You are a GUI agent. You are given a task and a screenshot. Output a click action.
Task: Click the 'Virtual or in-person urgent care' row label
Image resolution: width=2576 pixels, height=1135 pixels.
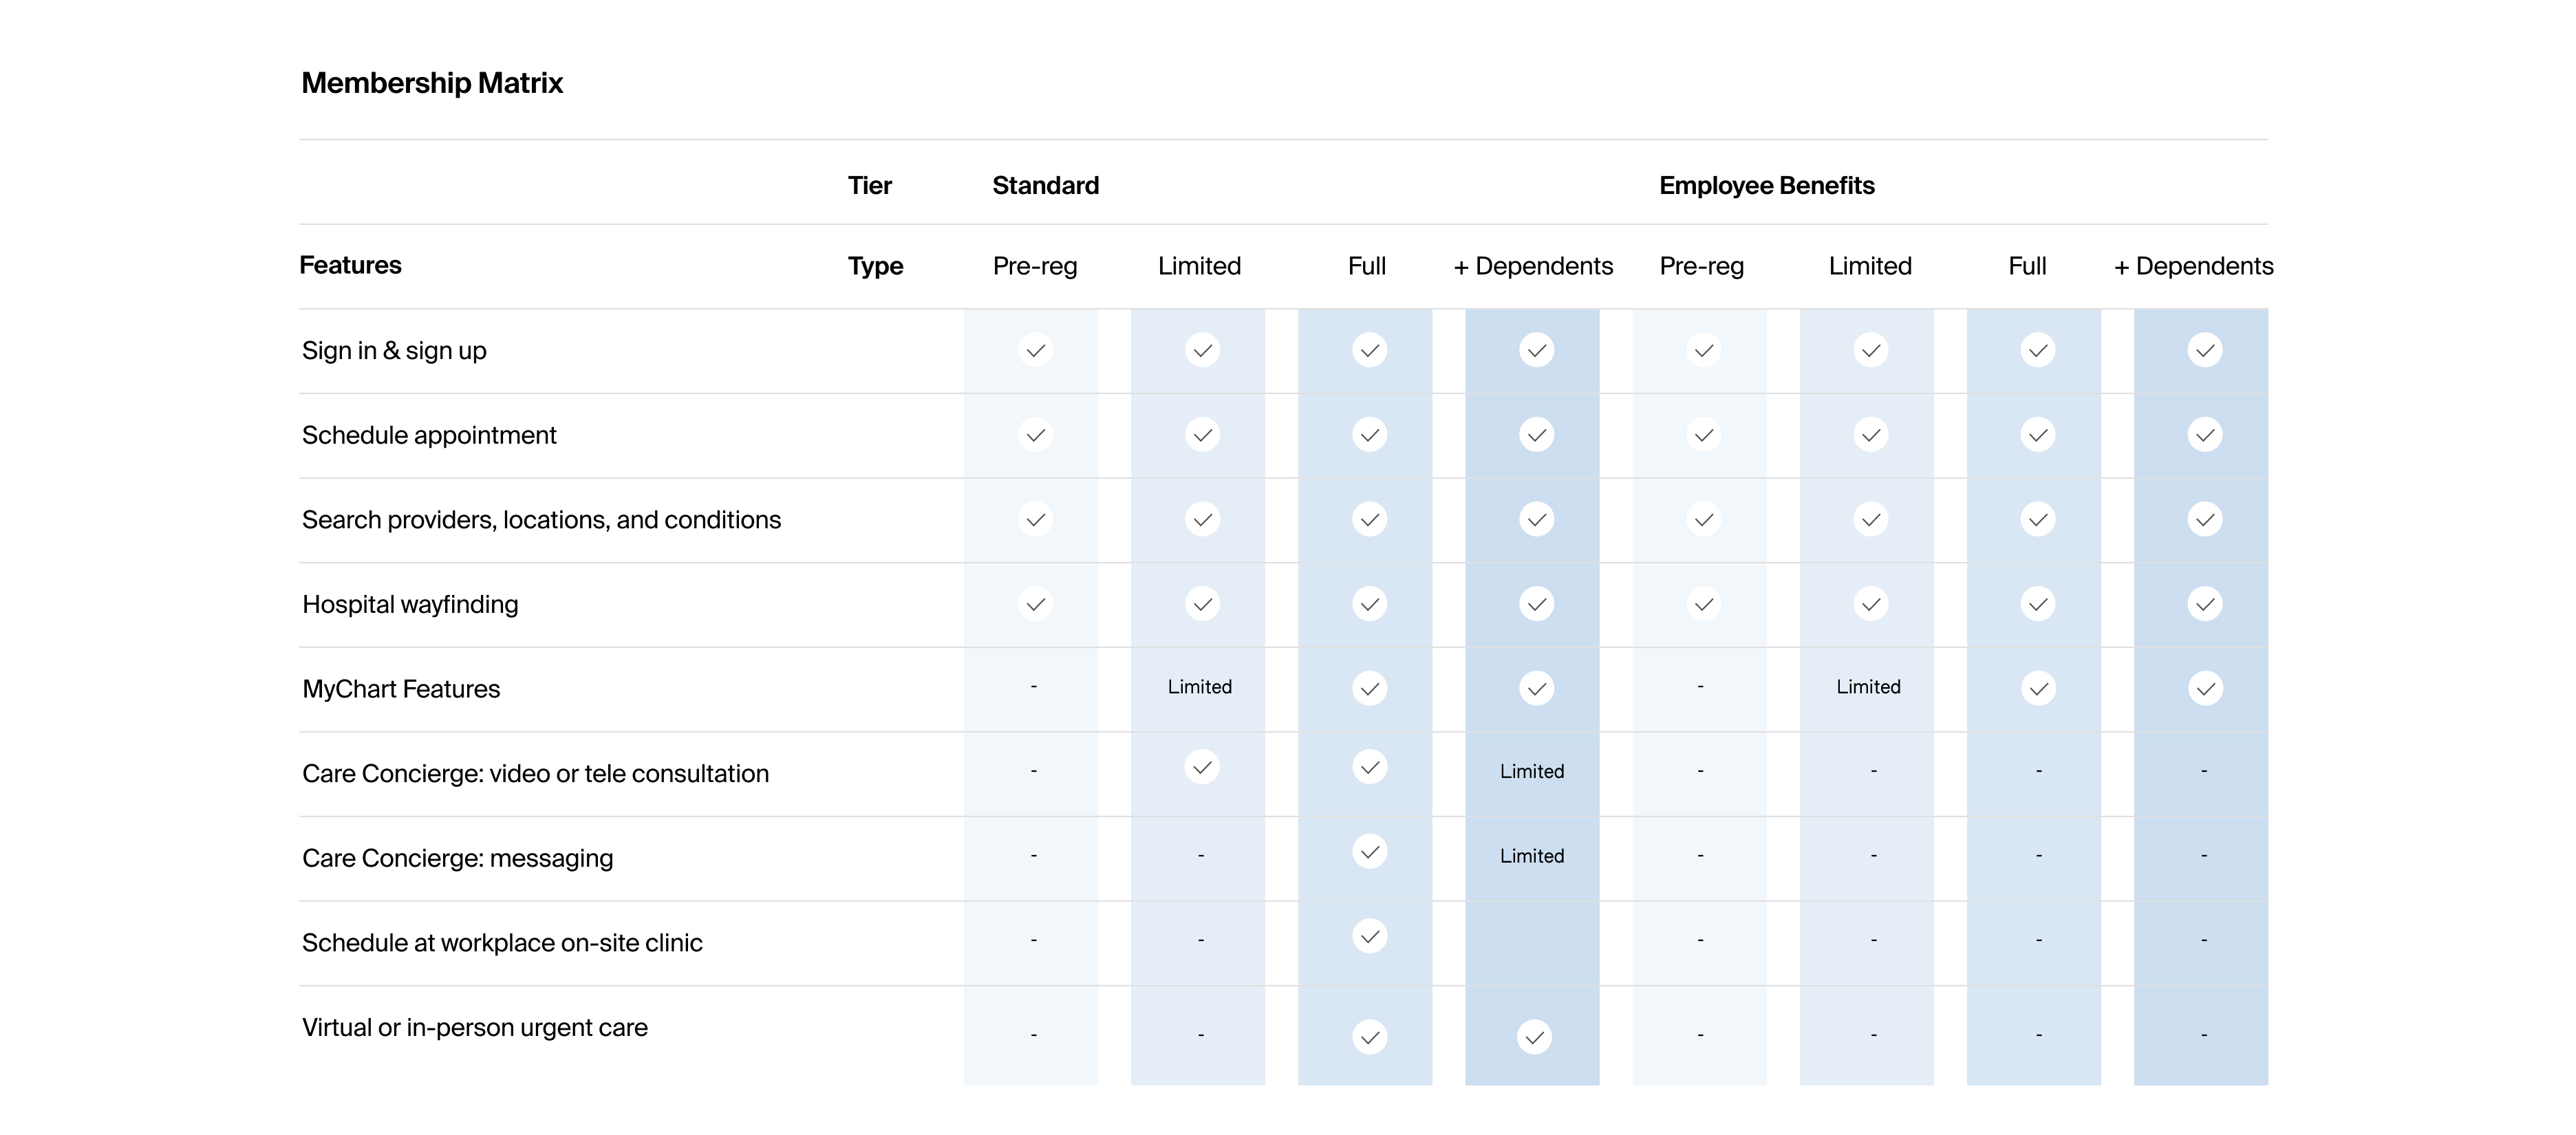[474, 1027]
